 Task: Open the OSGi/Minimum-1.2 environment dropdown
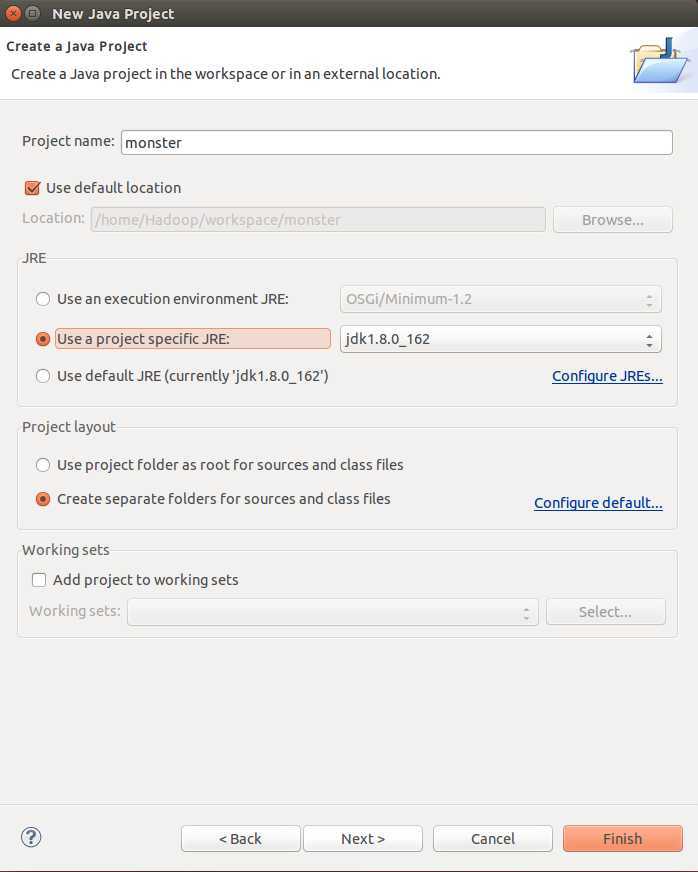pos(500,299)
